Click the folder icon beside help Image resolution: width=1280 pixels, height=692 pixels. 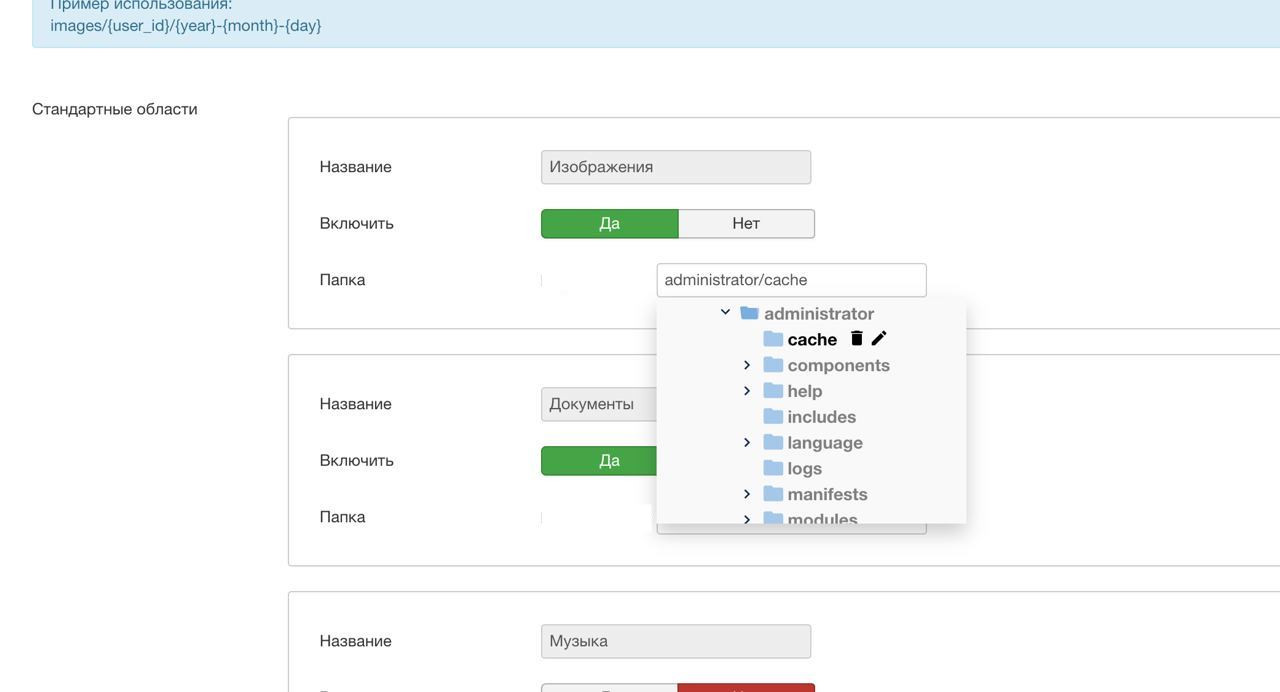pyautogui.click(x=773, y=391)
